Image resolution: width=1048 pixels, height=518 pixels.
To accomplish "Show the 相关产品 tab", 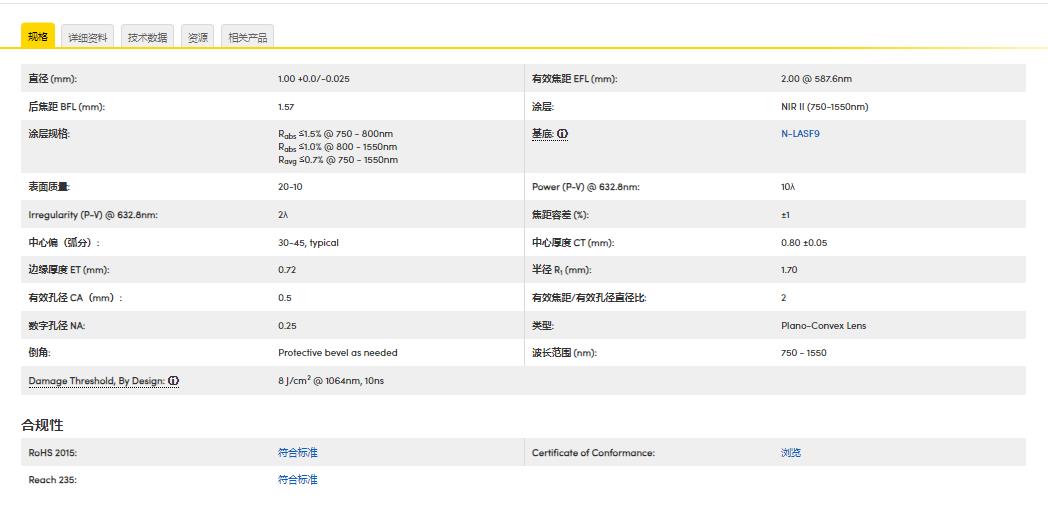I will (x=247, y=38).
